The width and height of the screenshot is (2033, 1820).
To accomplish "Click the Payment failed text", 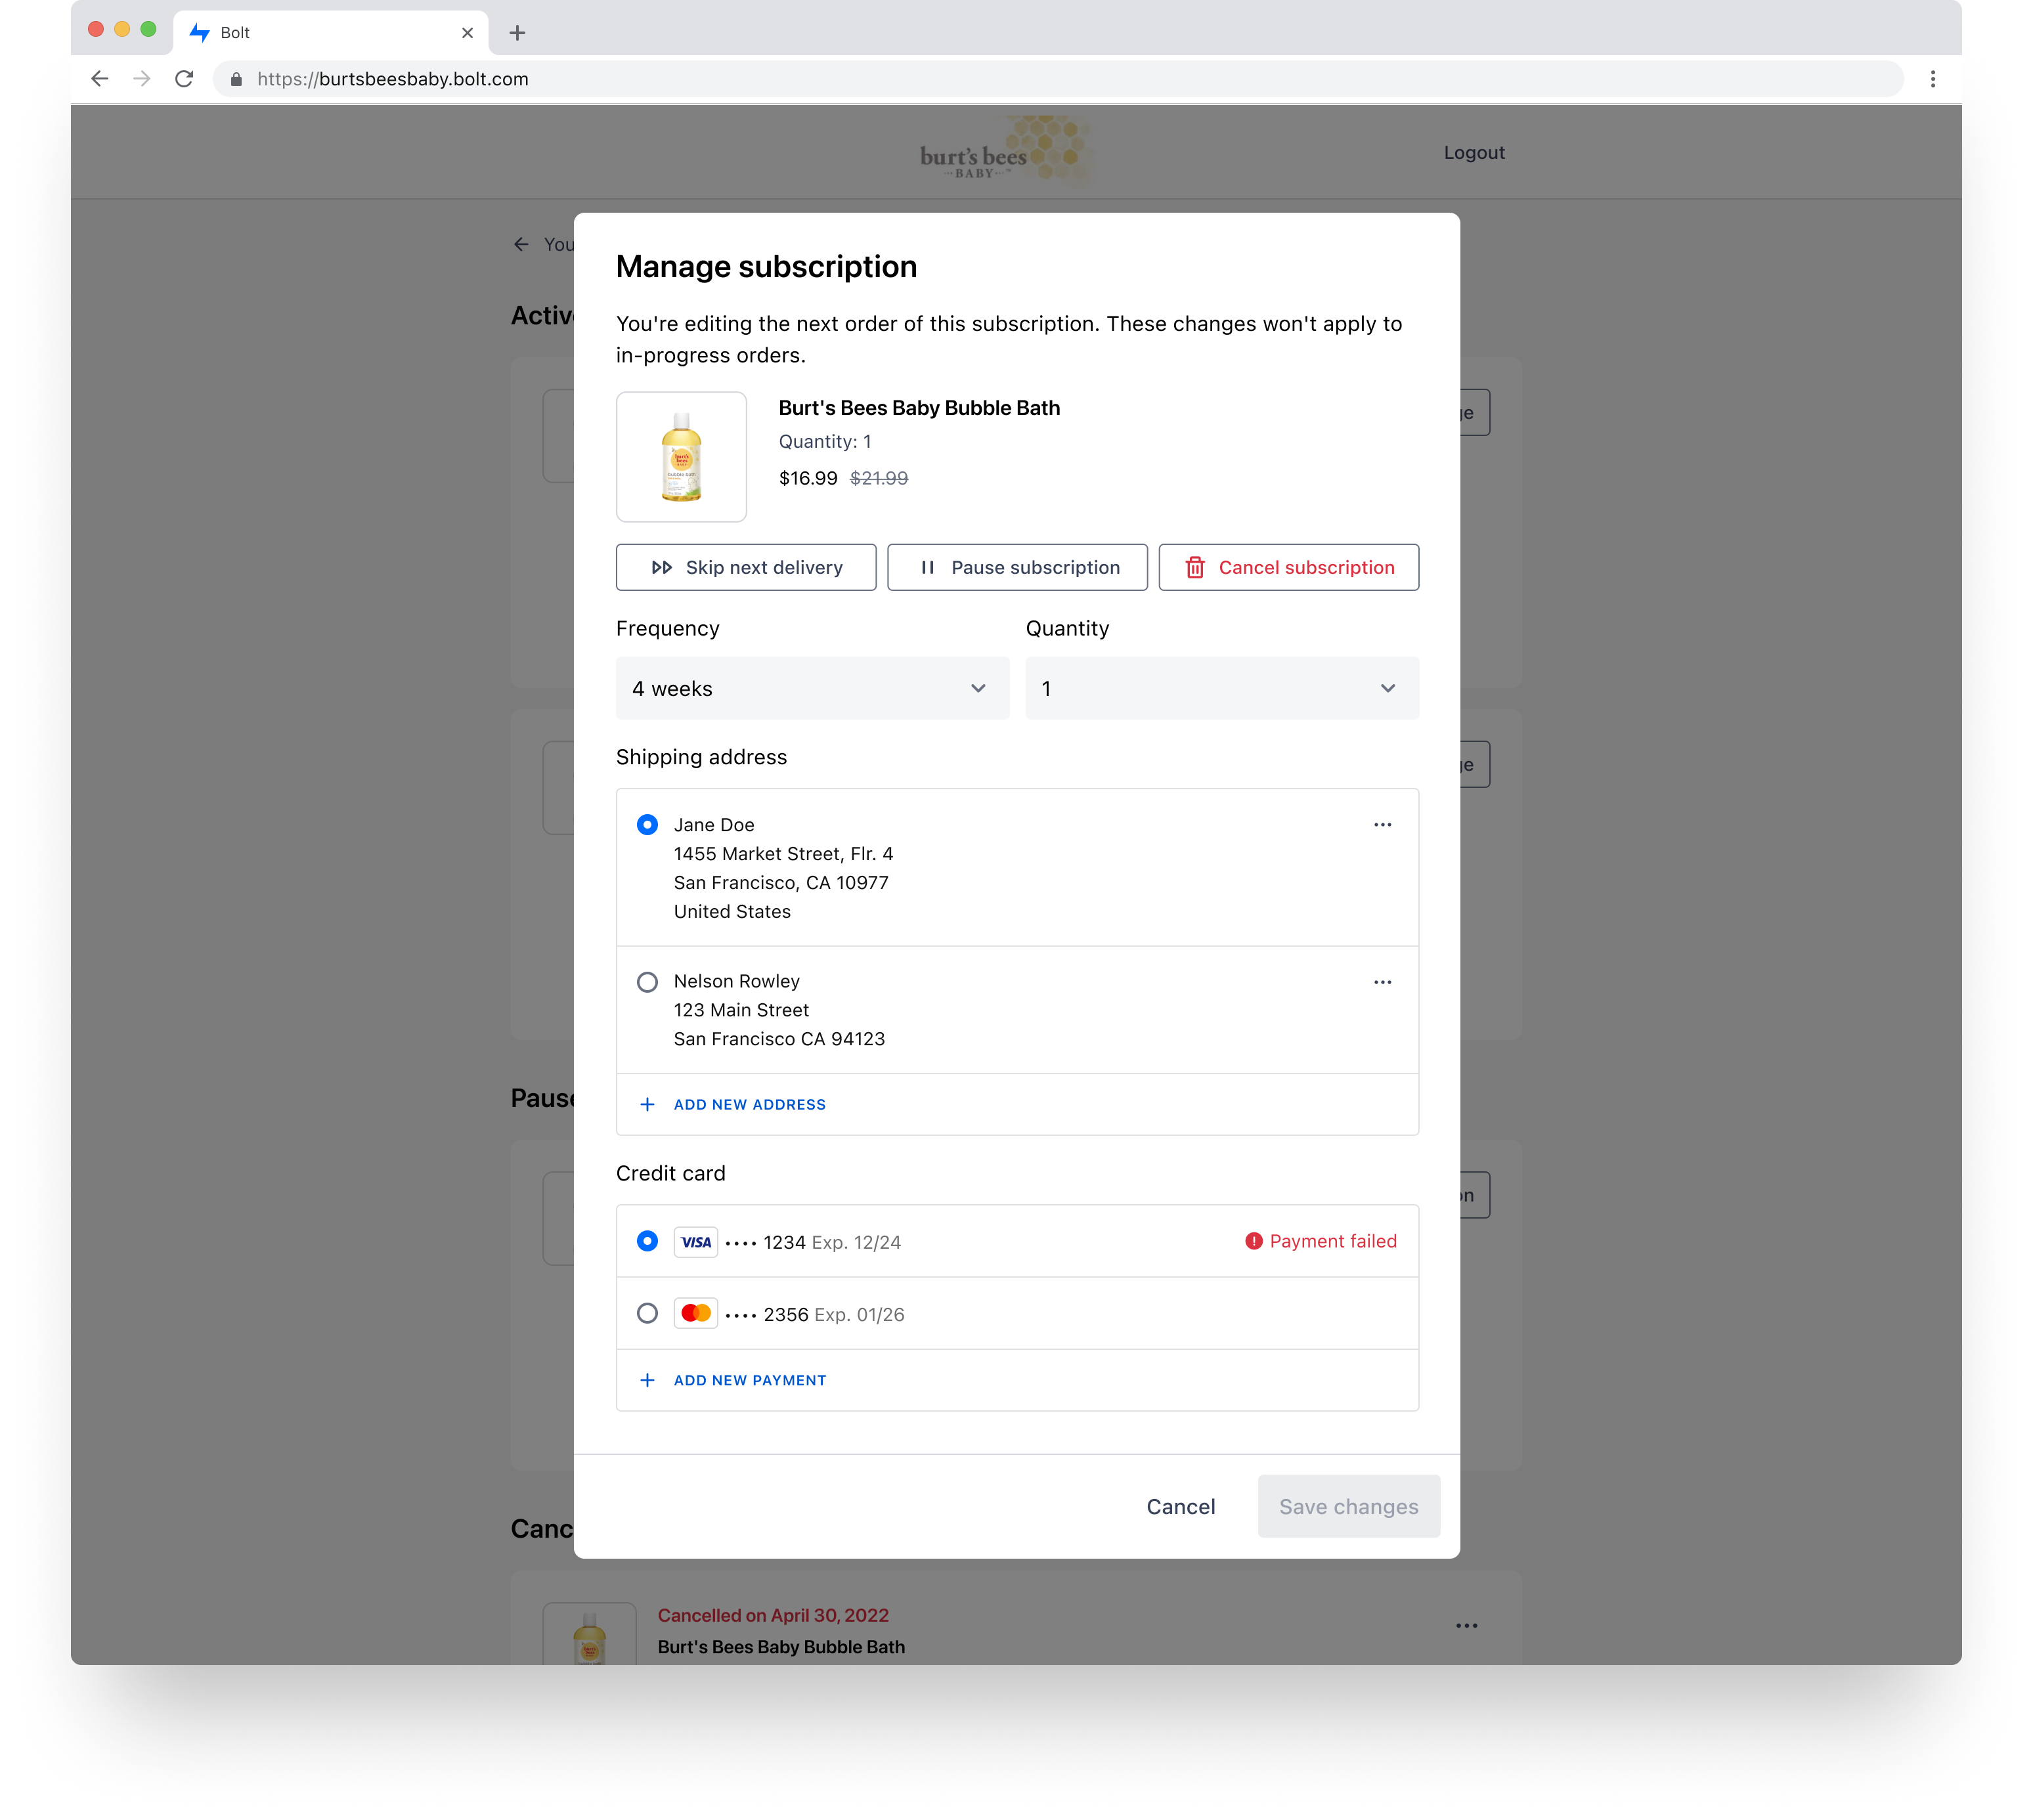I will (1333, 1241).
